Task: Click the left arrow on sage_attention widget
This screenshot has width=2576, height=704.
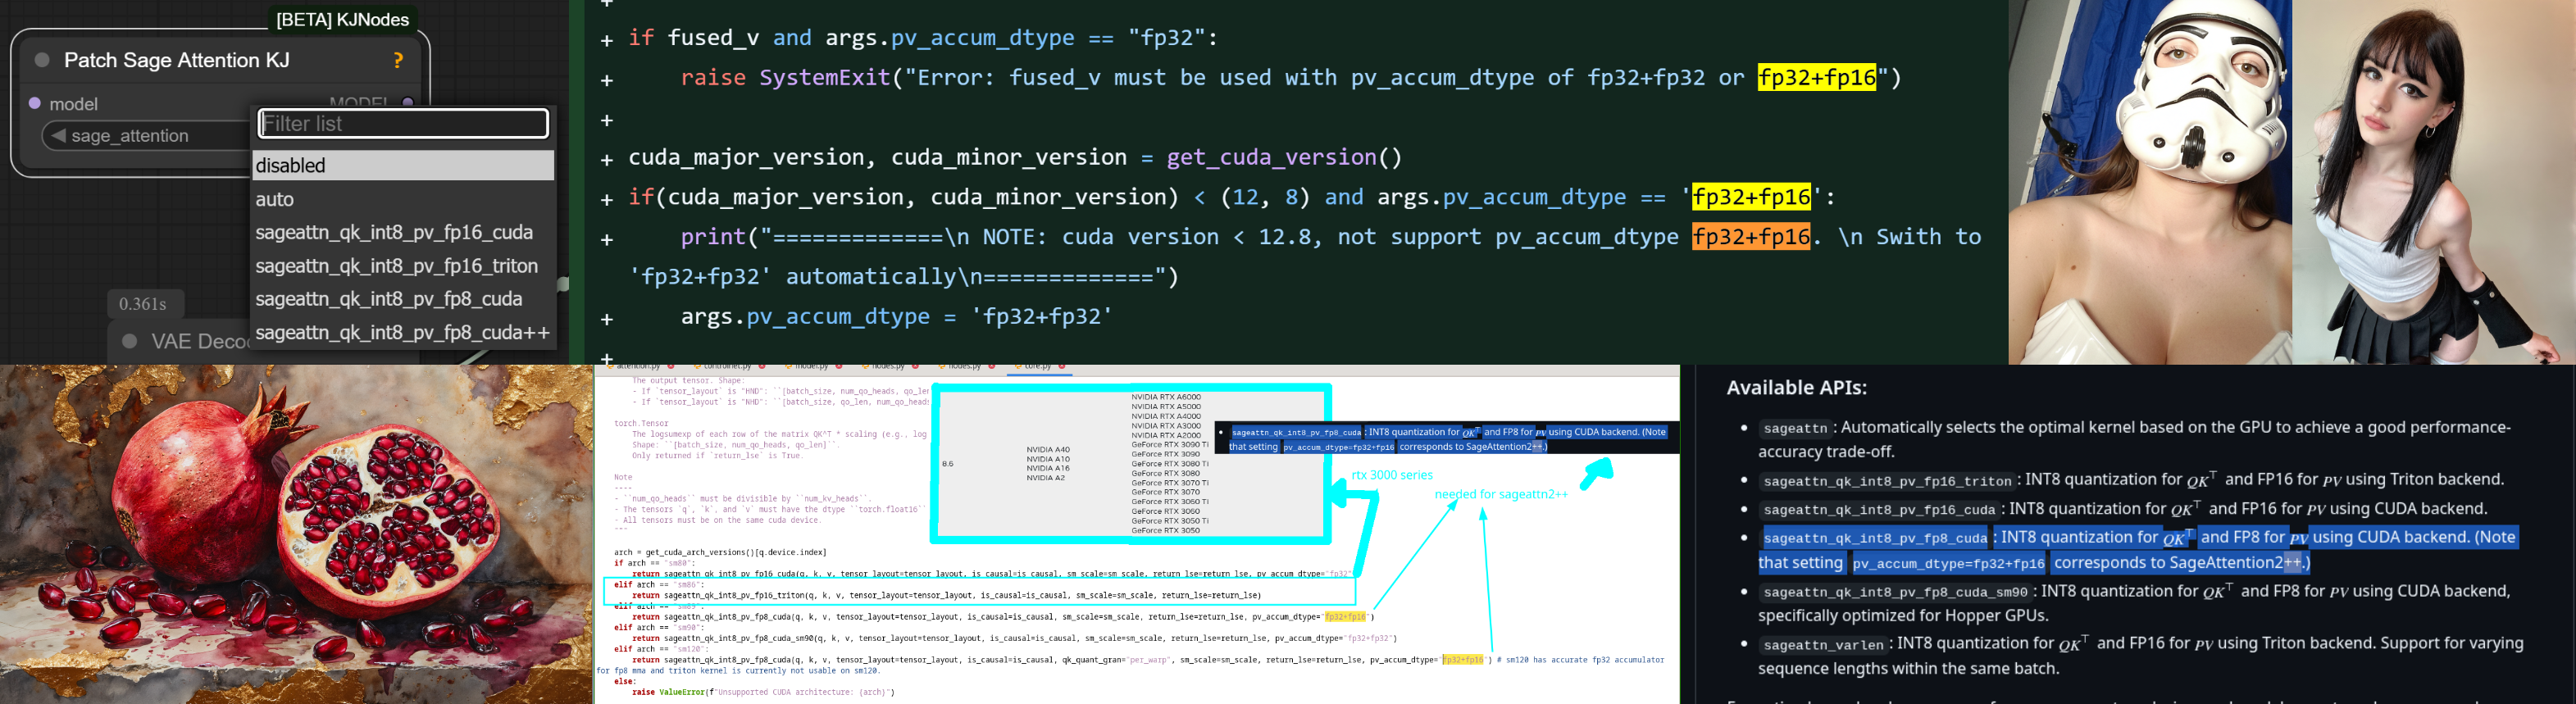Action: 58,135
